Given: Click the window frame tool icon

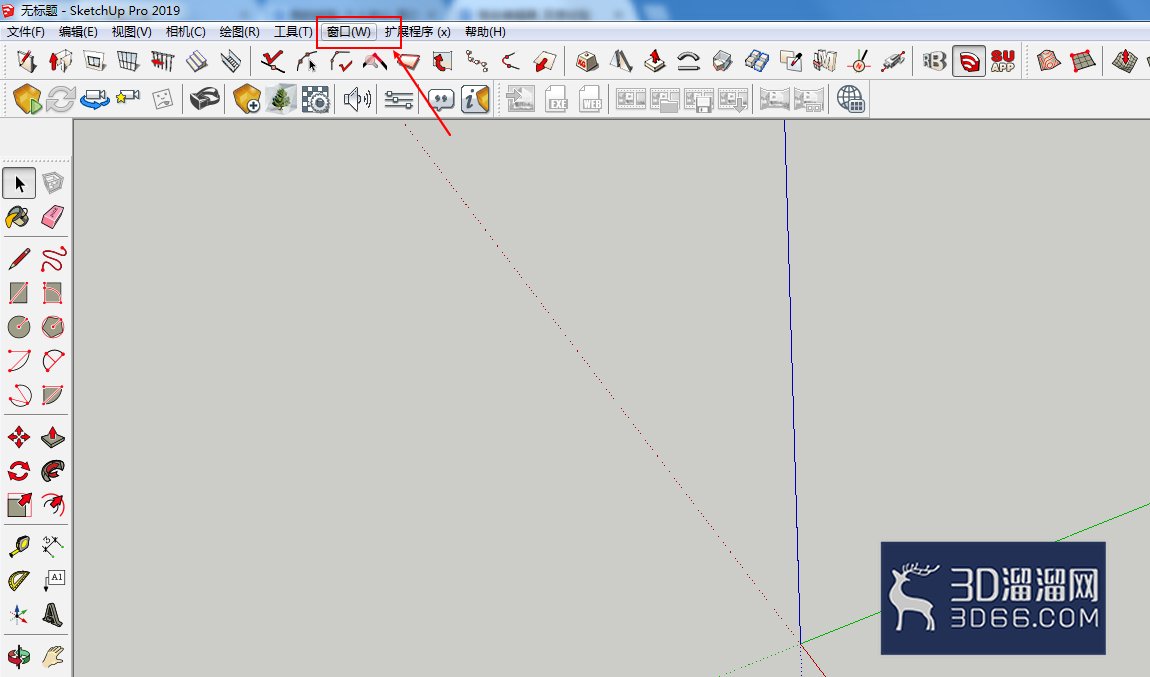Looking at the screenshot, I should pyautogui.click(x=95, y=61).
